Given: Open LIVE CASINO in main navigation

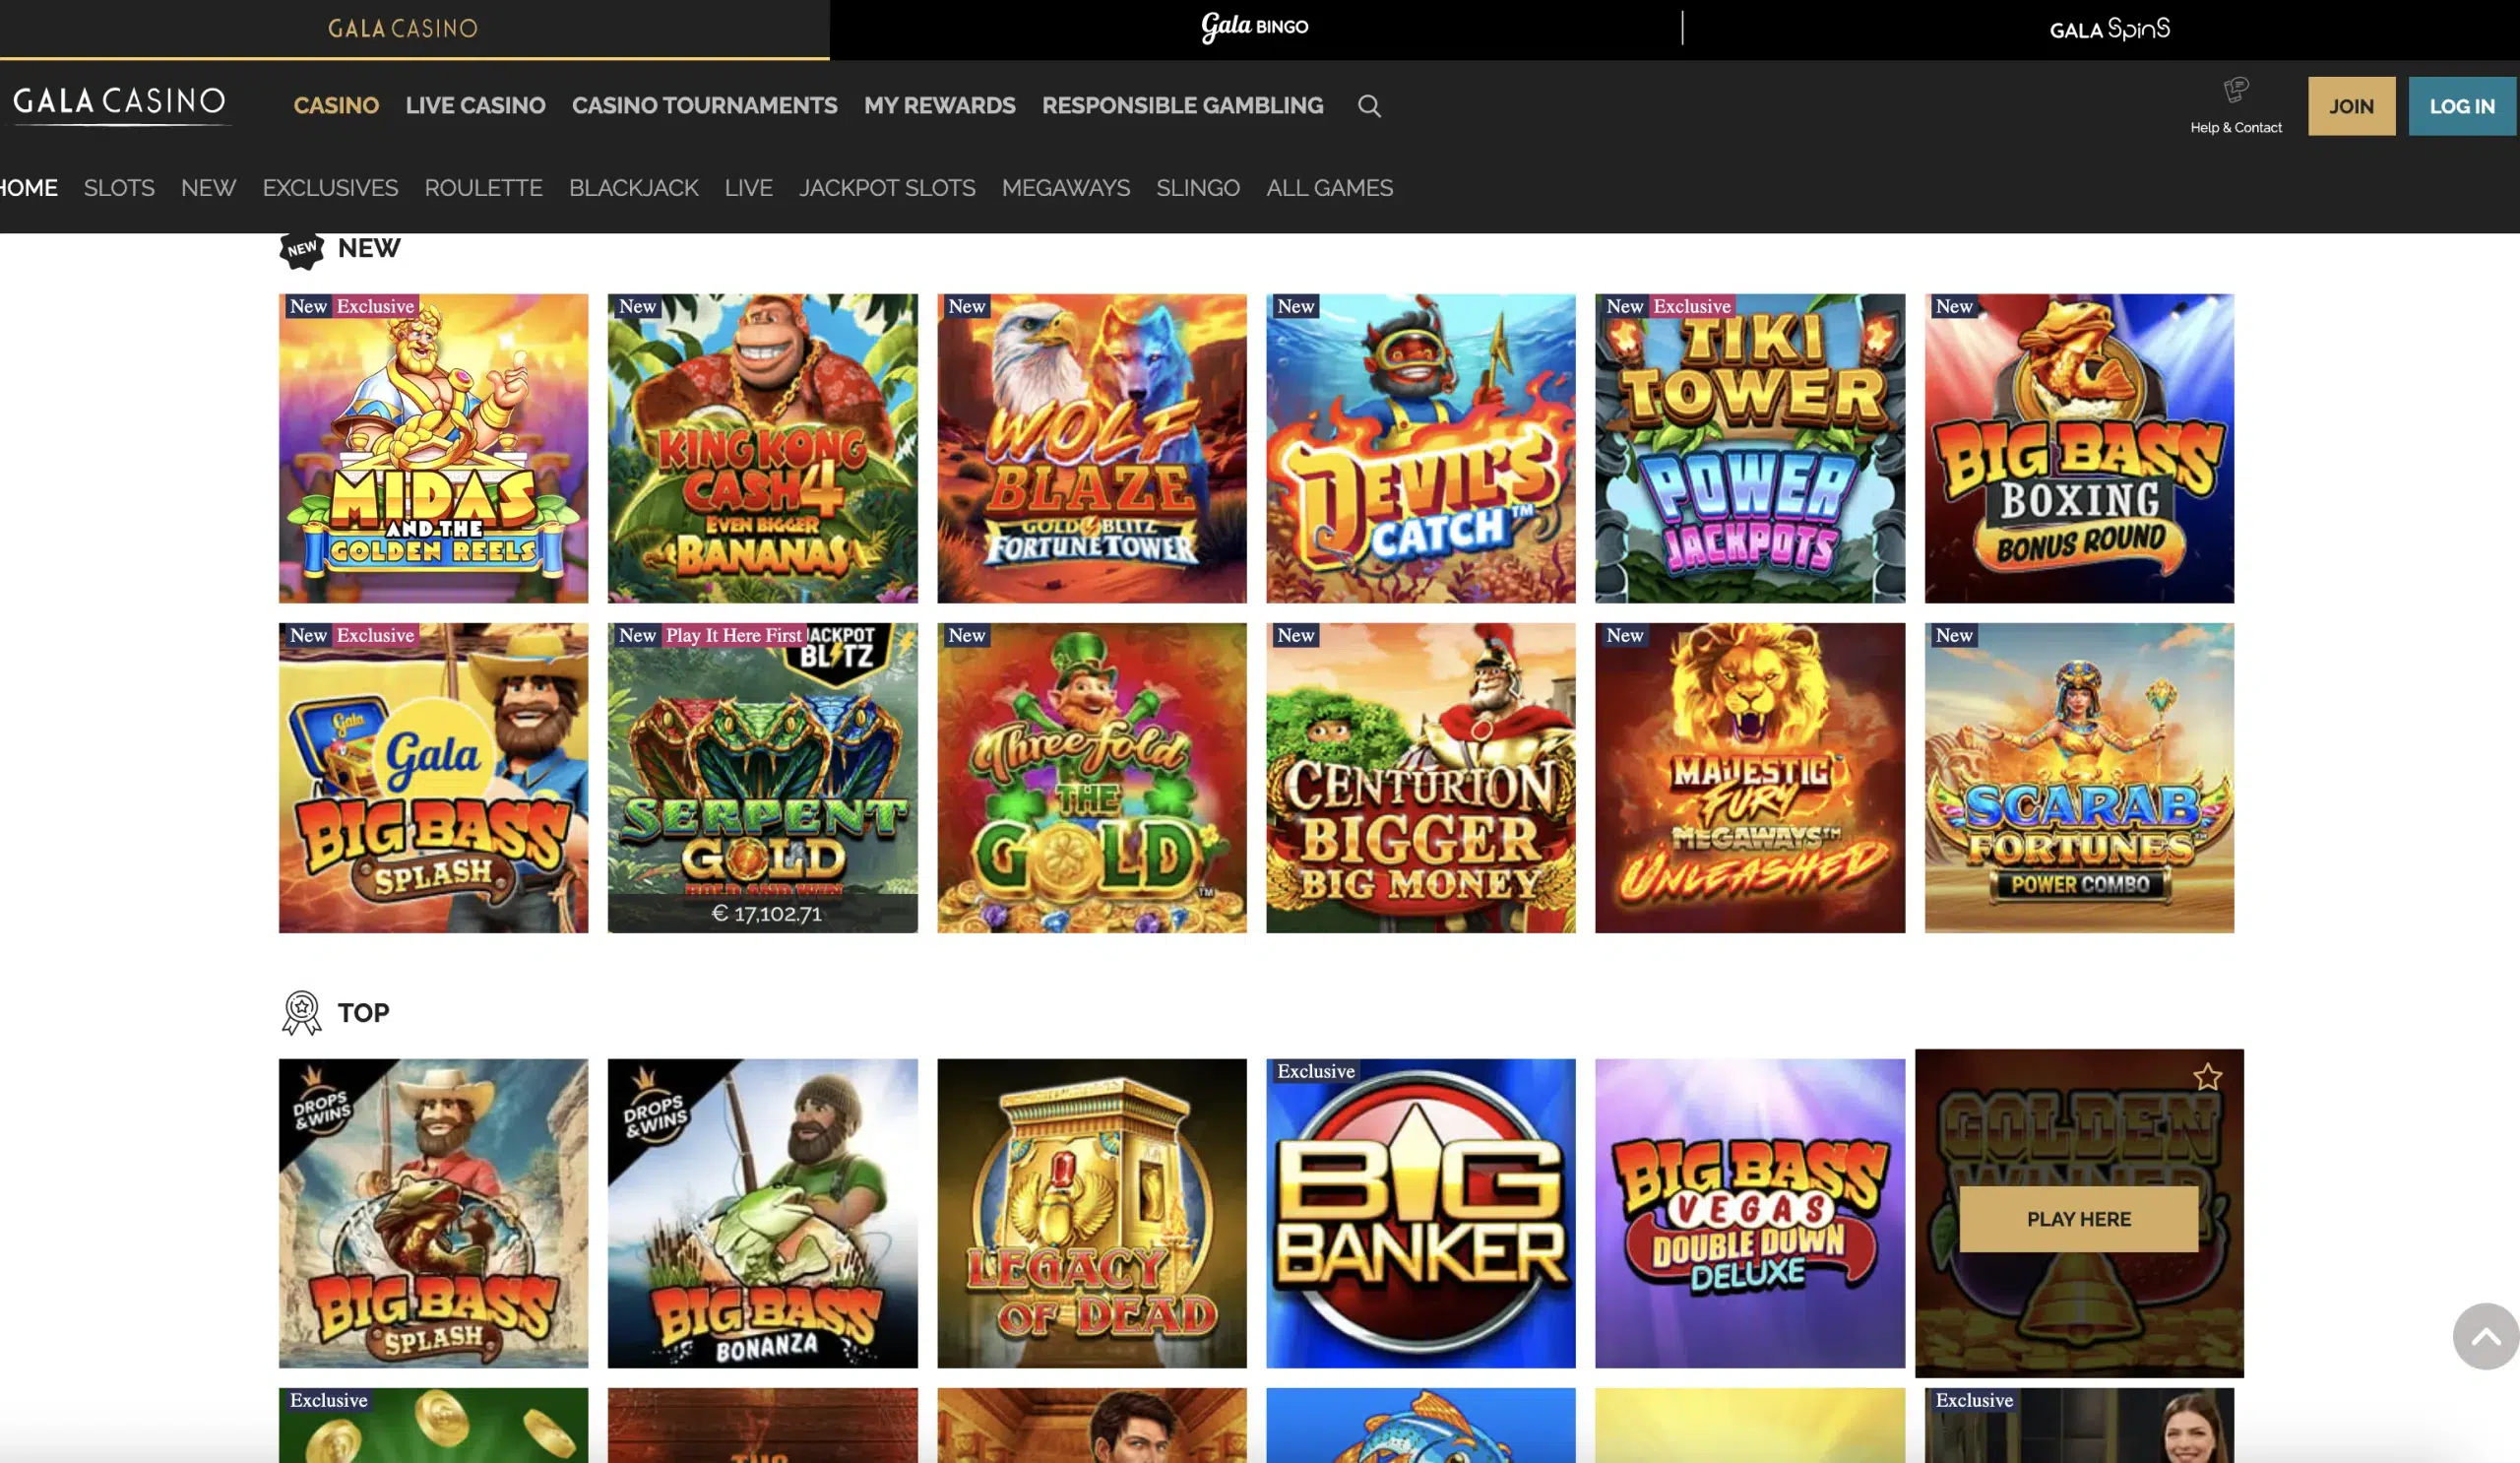Looking at the screenshot, I should click(476, 106).
